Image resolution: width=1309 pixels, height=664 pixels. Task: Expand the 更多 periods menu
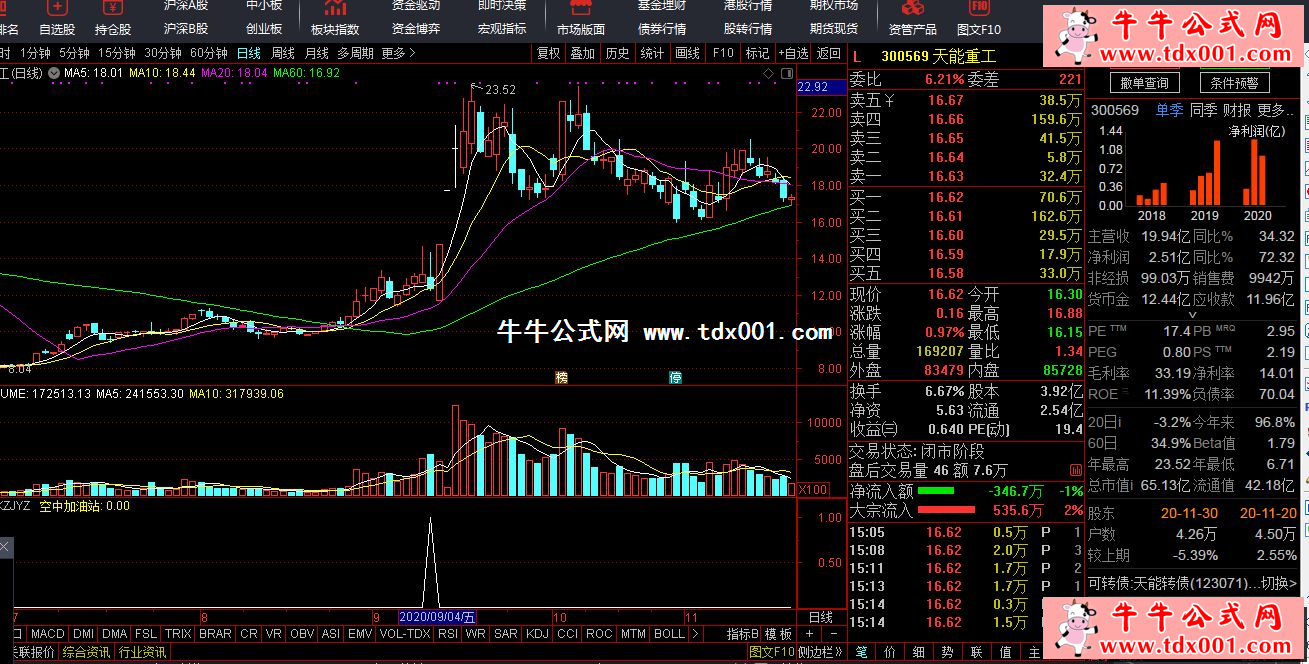pyautogui.click(x=398, y=53)
